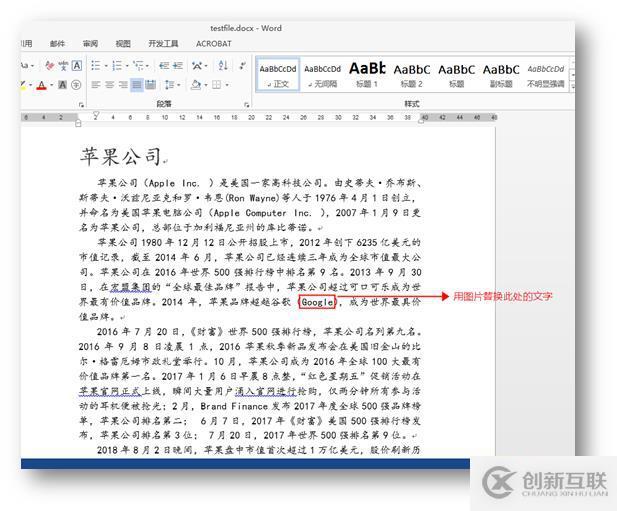Click the hanging indent ruler marker

pyautogui.click(x=78, y=122)
